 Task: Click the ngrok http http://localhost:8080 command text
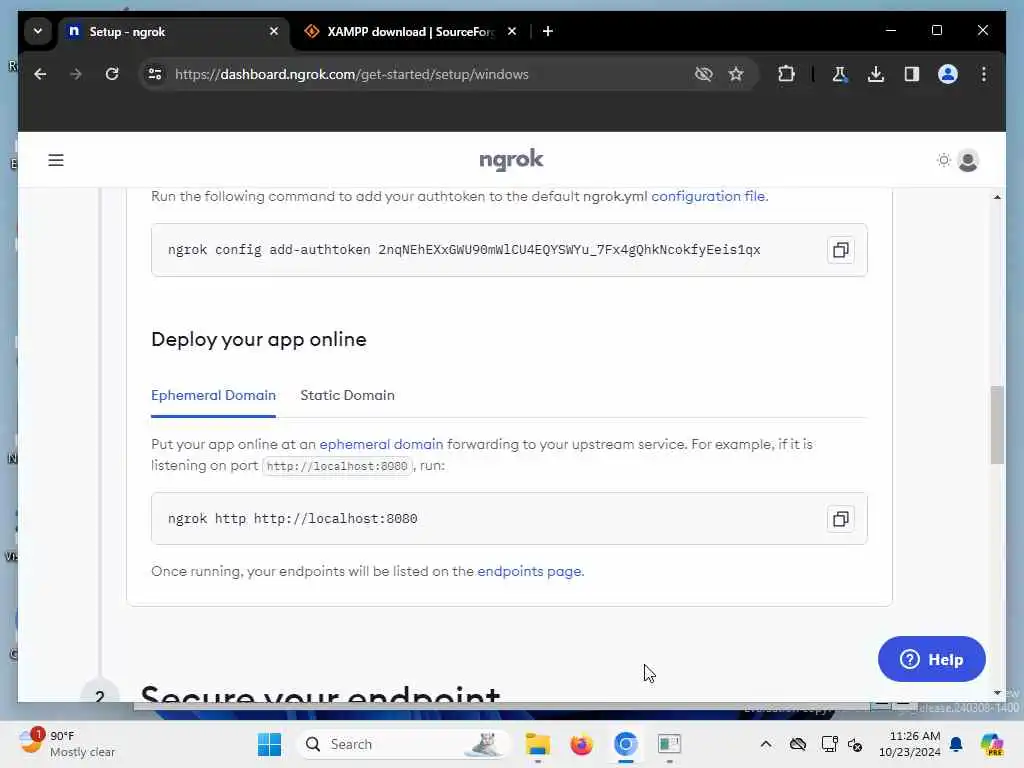click(x=293, y=519)
